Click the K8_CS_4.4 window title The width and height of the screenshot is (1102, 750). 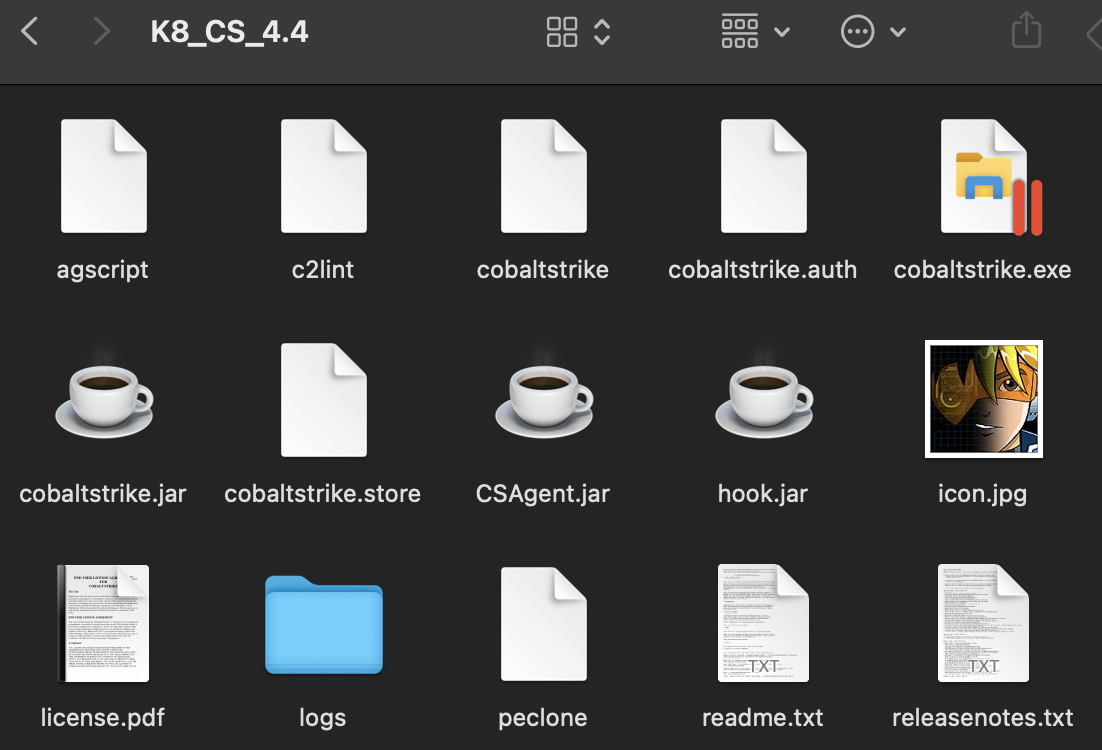pos(229,32)
